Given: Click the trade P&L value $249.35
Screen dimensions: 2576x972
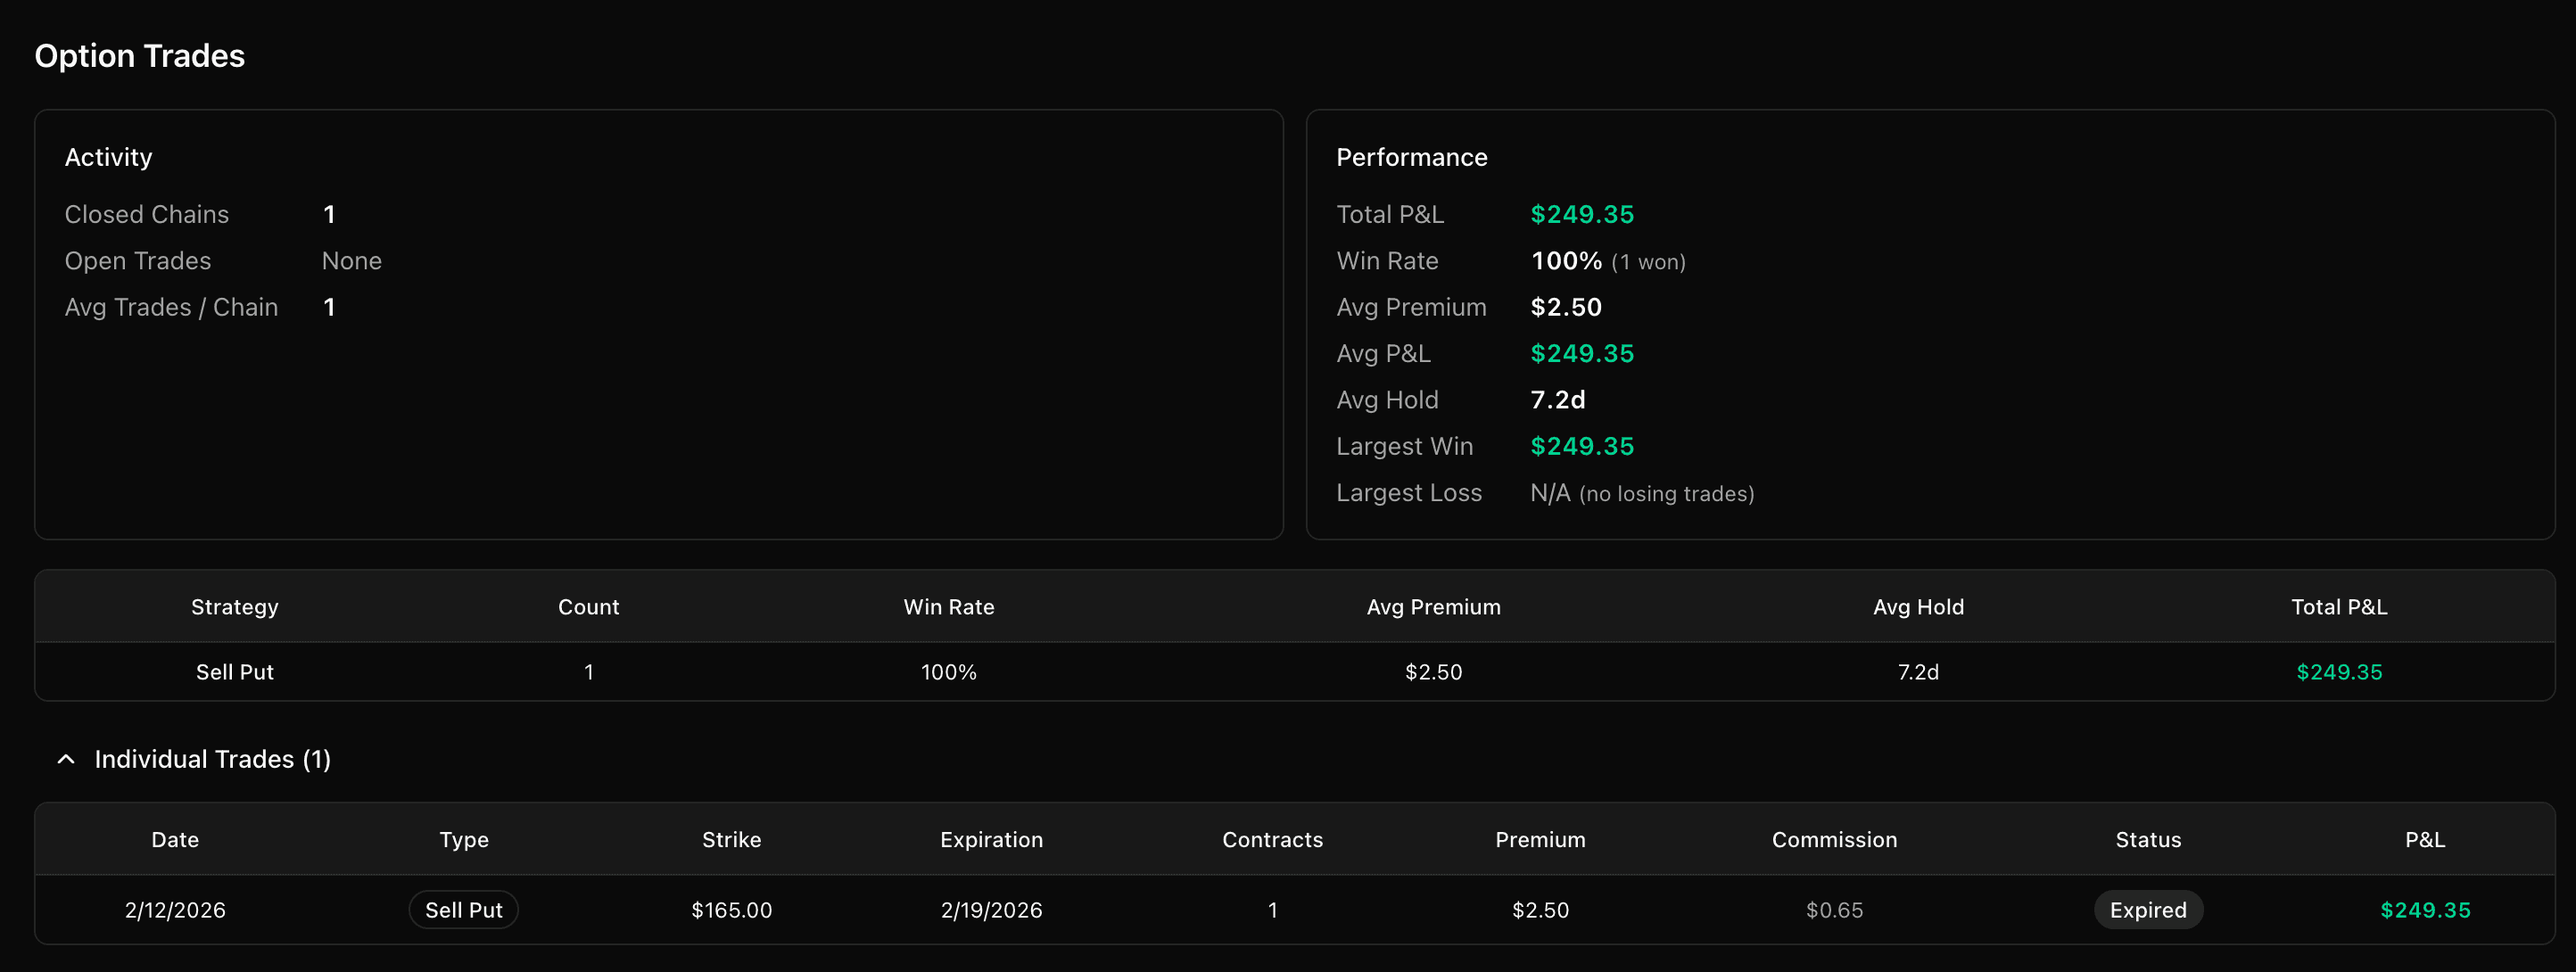Looking at the screenshot, I should pyautogui.click(x=2424, y=910).
